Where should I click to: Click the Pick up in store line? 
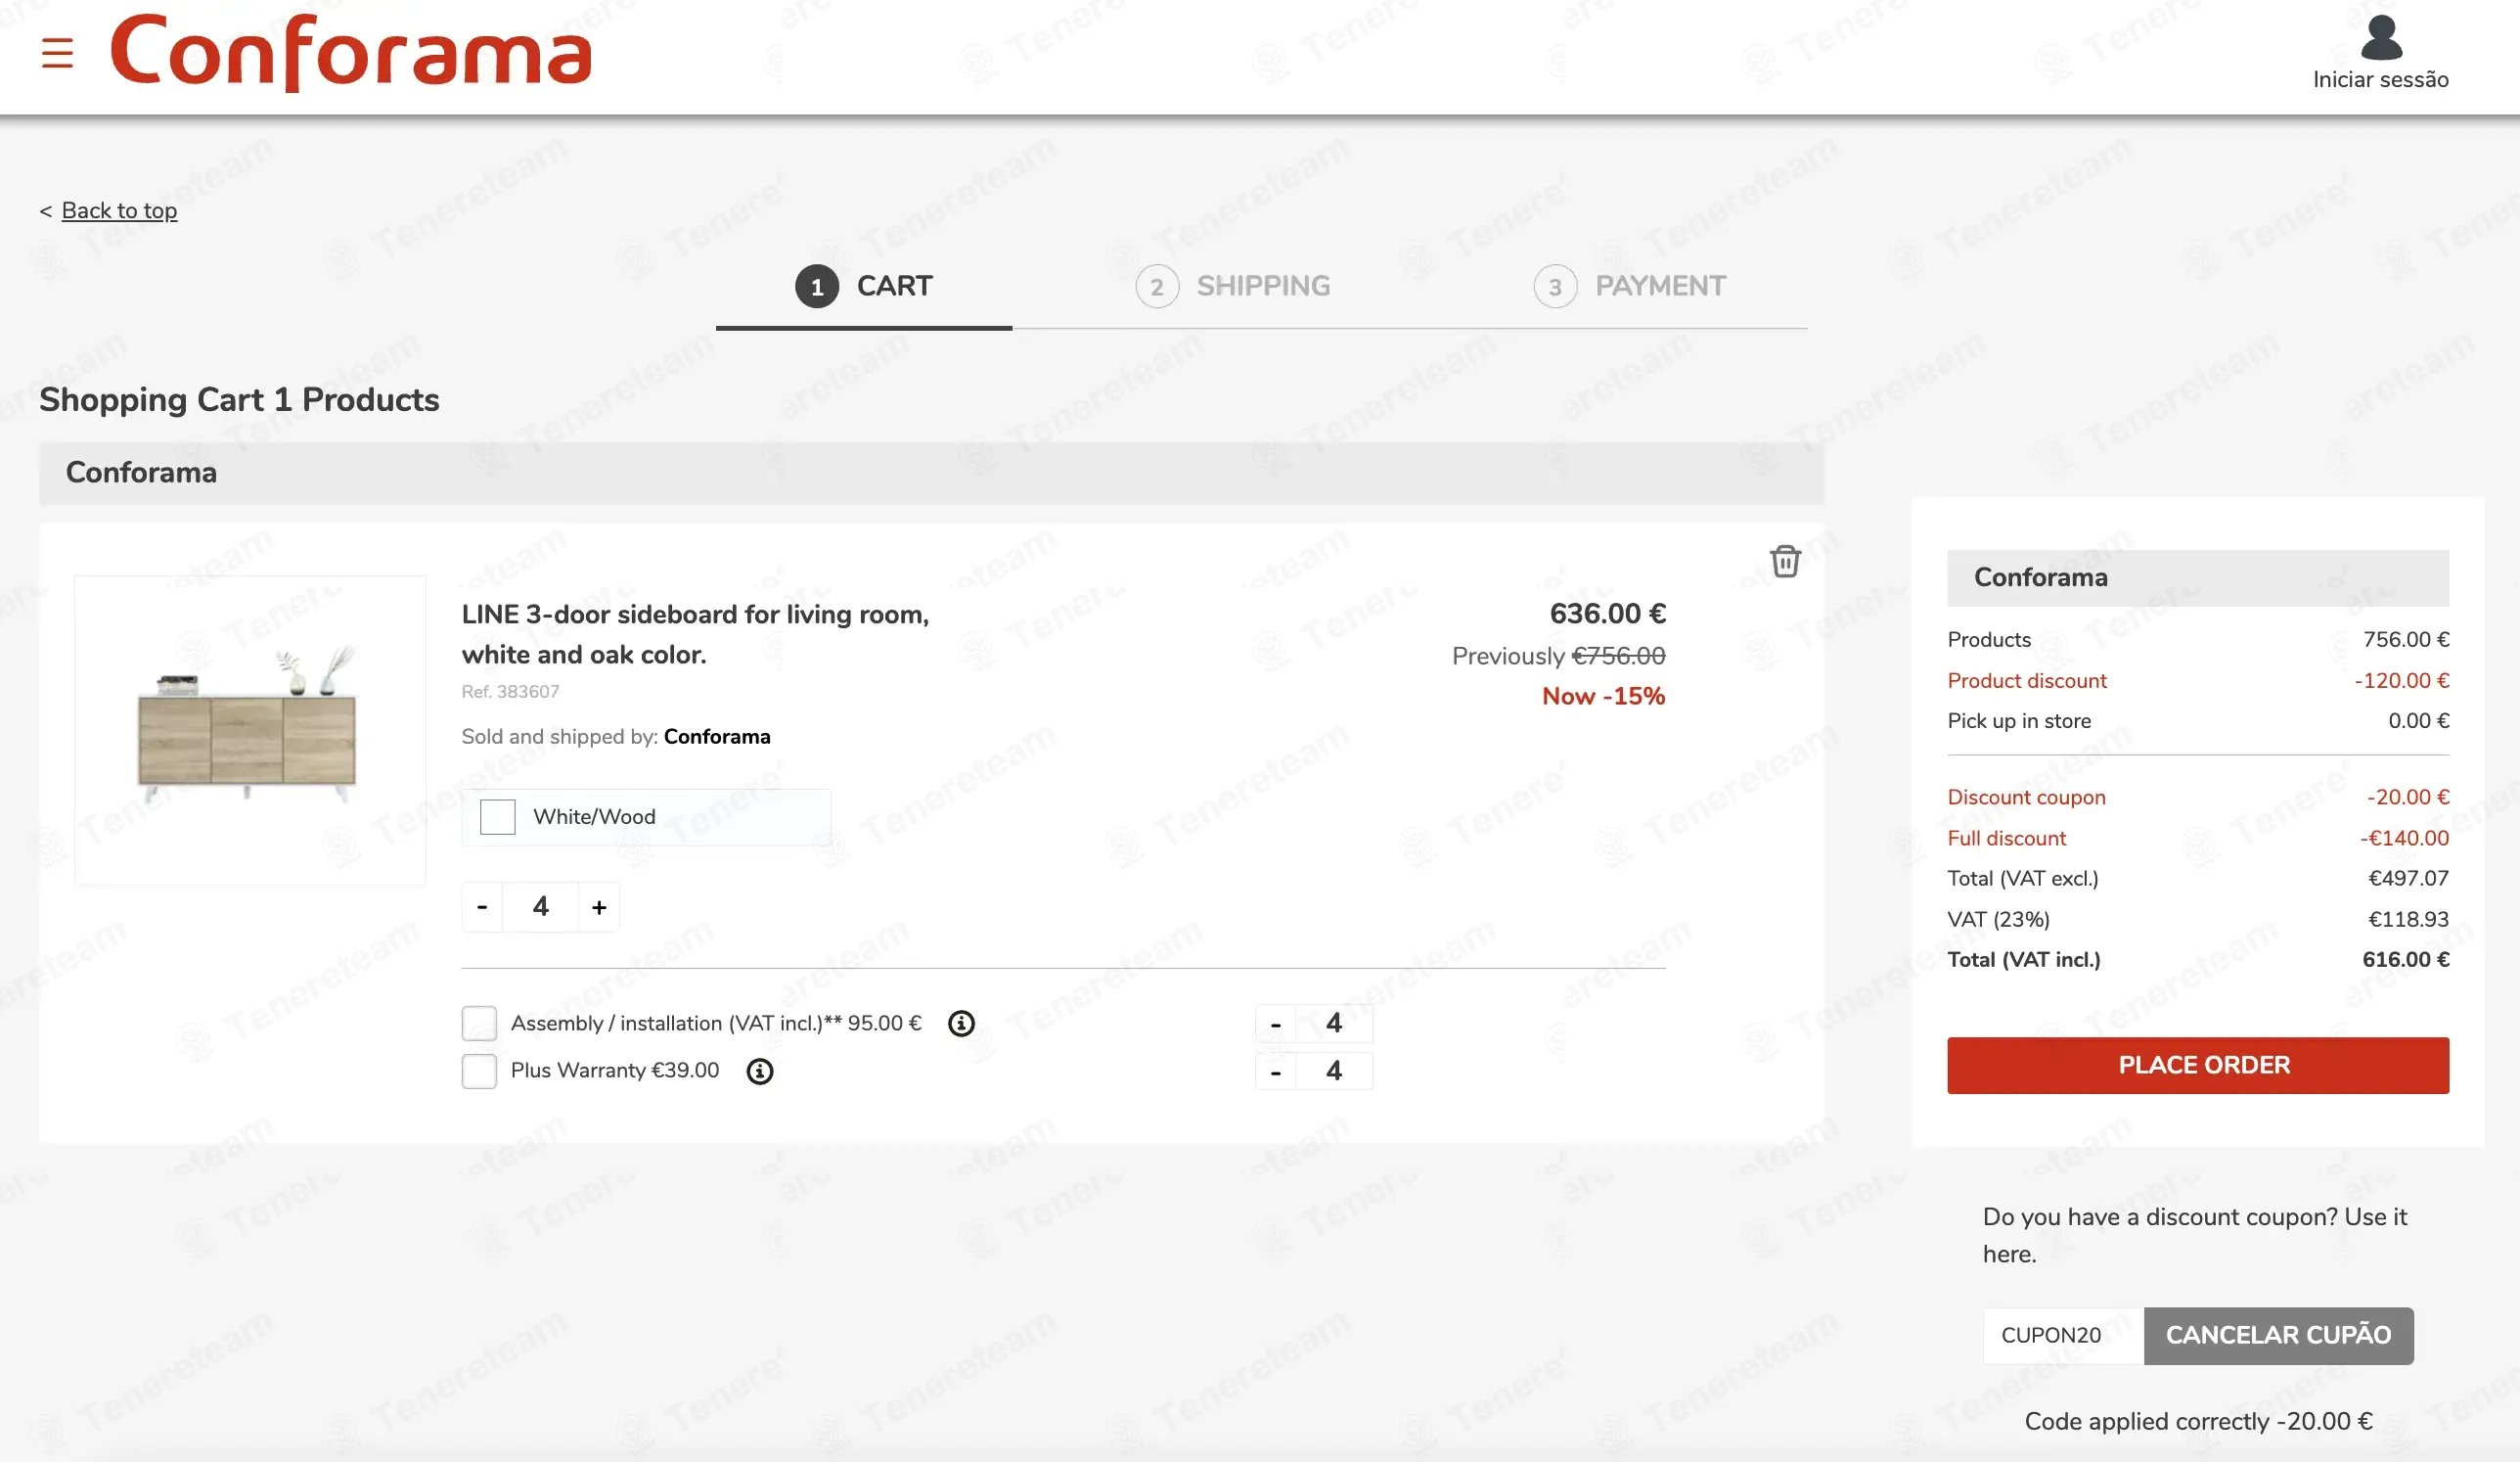pyautogui.click(x=2198, y=721)
